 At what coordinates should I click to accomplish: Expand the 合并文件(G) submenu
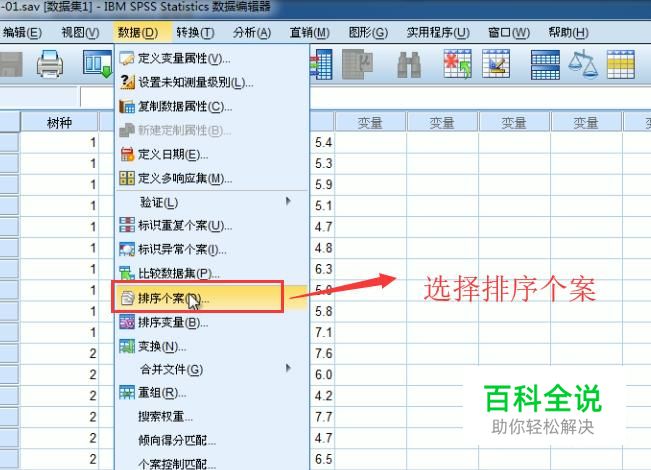[212, 369]
